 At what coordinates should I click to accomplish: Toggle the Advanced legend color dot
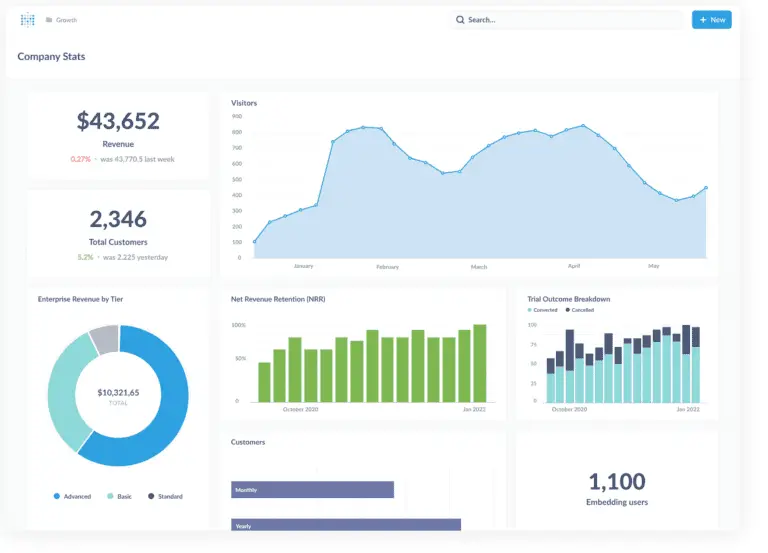pos(57,496)
